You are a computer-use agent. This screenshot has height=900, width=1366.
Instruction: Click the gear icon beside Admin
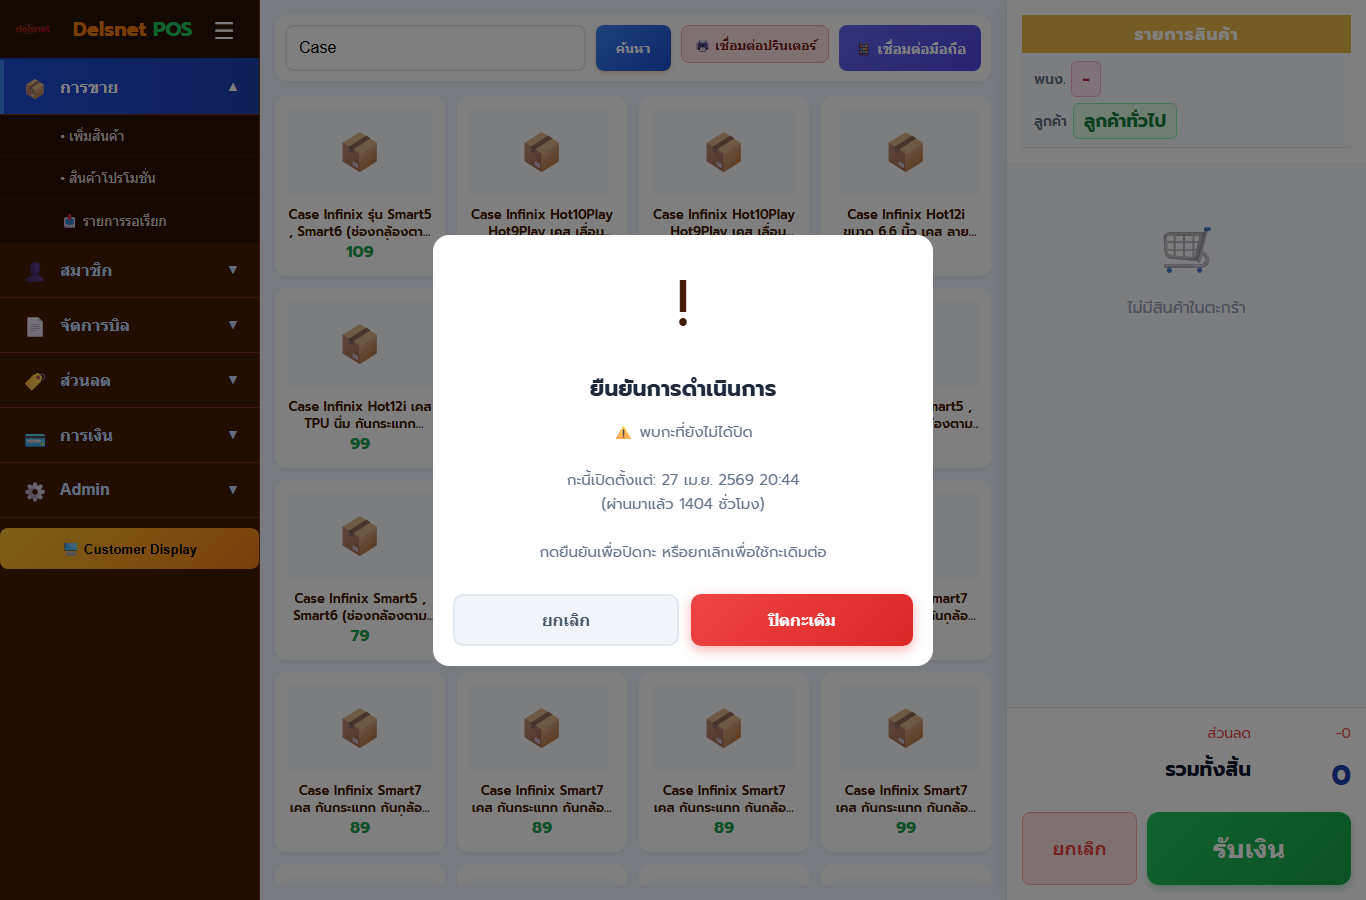click(x=35, y=491)
